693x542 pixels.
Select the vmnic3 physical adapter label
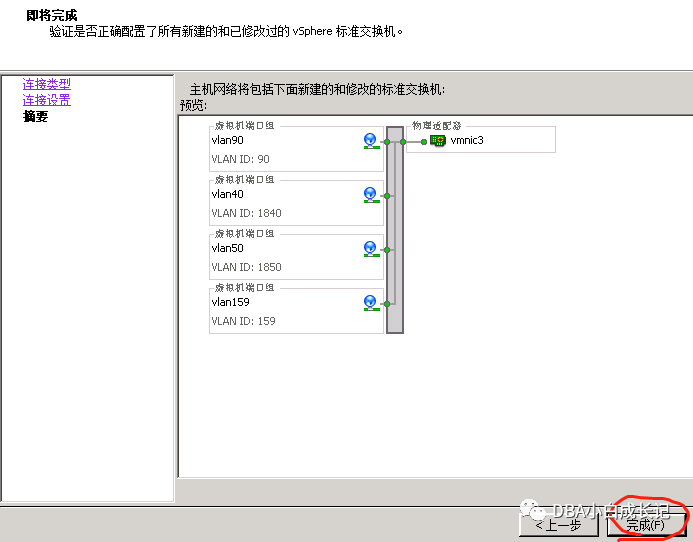click(467, 140)
